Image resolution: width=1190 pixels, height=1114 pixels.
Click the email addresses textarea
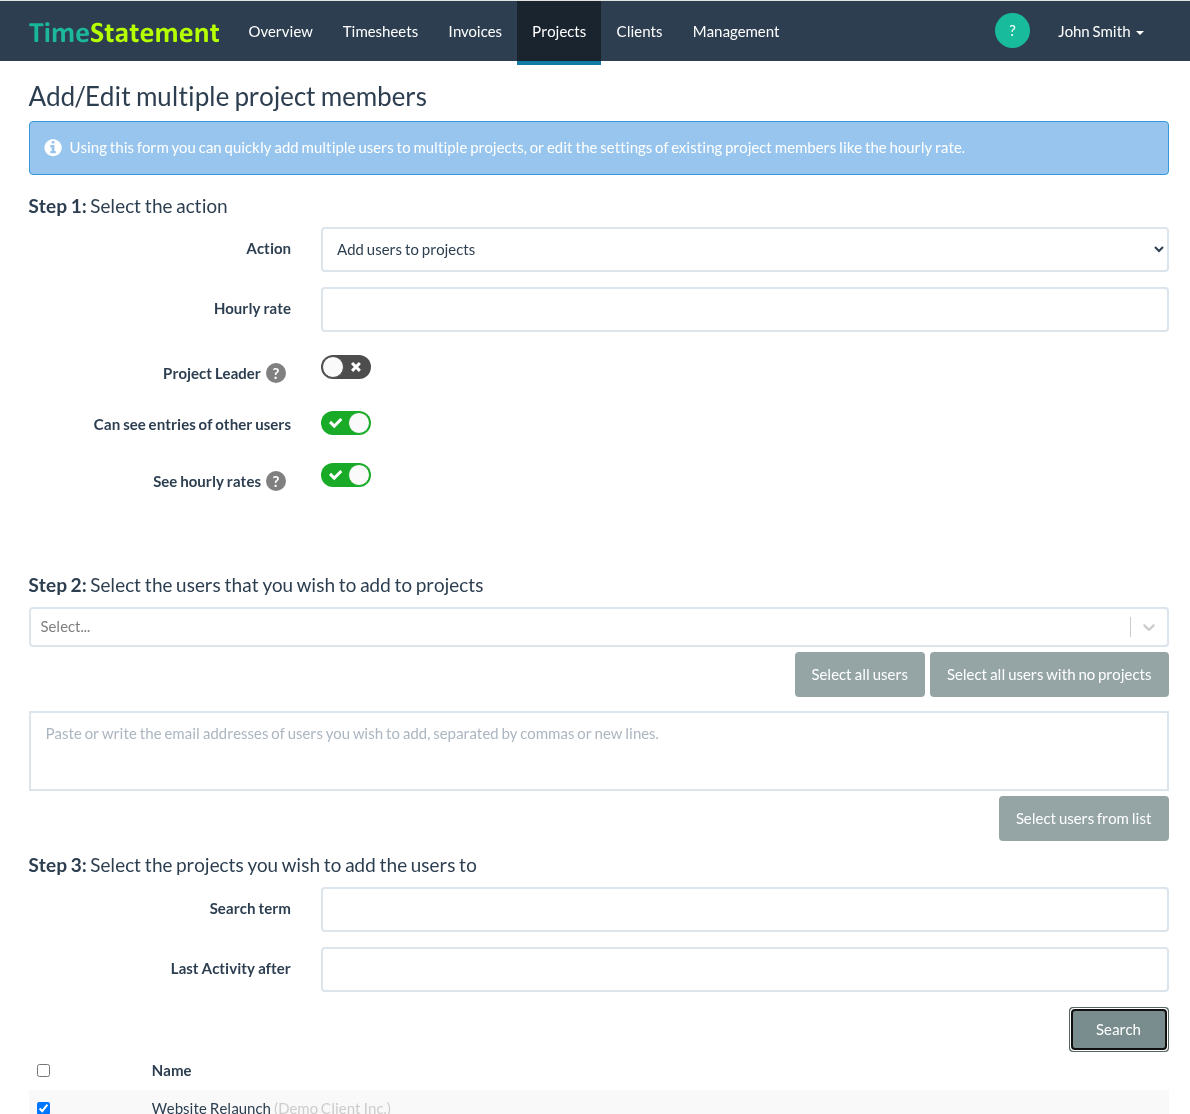tap(599, 751)
